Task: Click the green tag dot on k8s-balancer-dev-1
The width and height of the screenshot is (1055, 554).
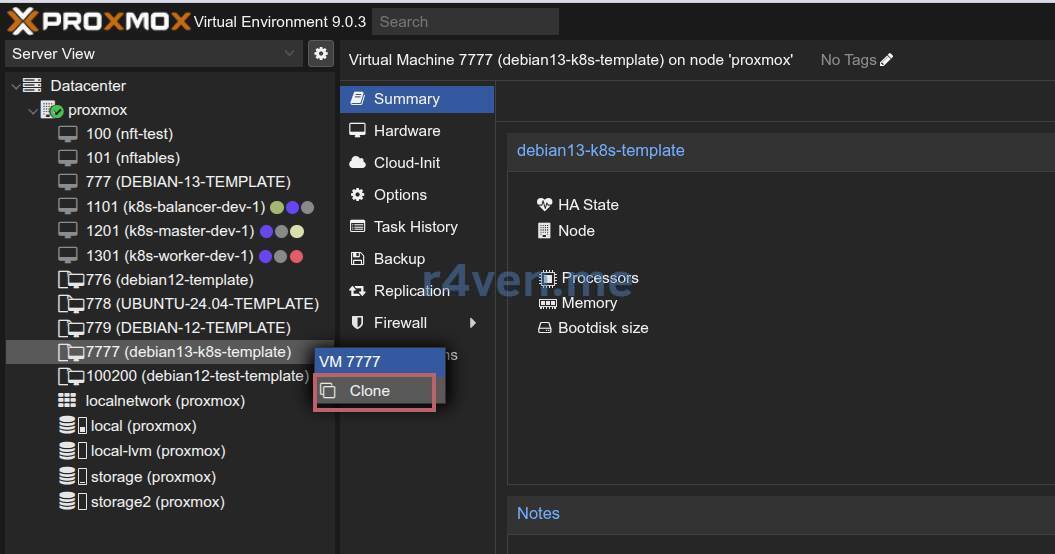Action: click(x=277, y=207)
